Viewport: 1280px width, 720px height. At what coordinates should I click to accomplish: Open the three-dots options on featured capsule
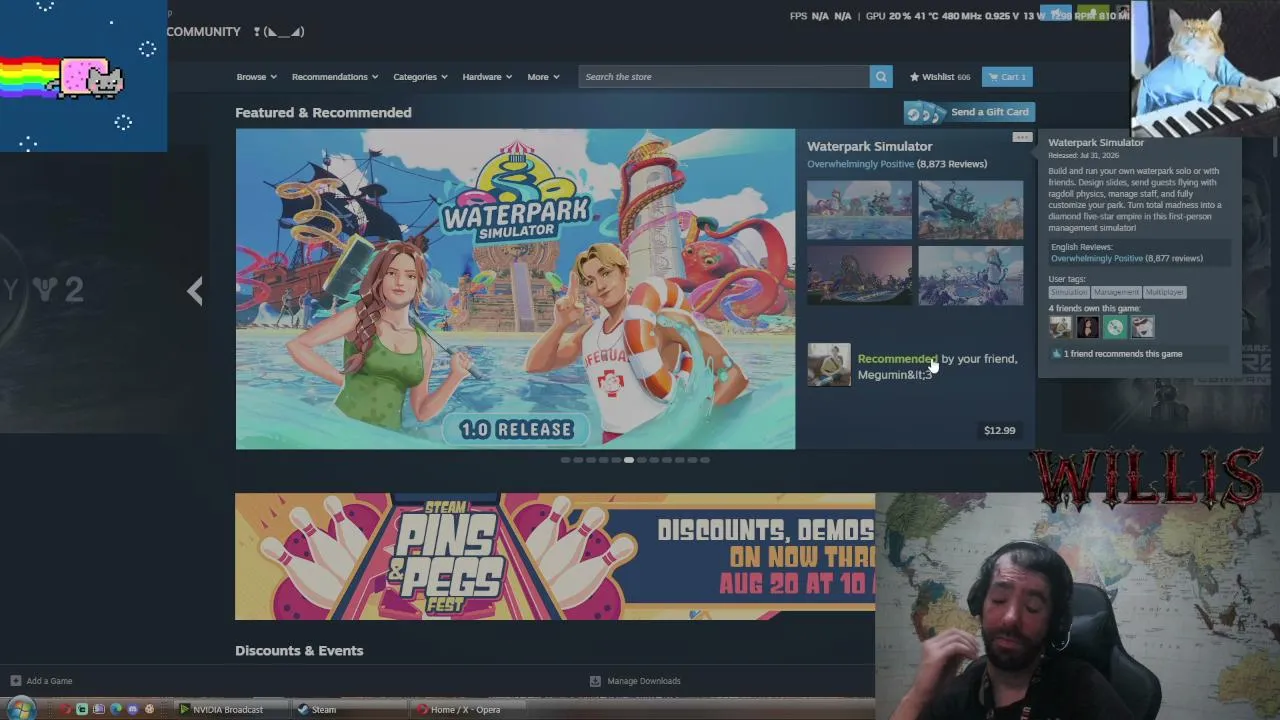click(1021, 138)
